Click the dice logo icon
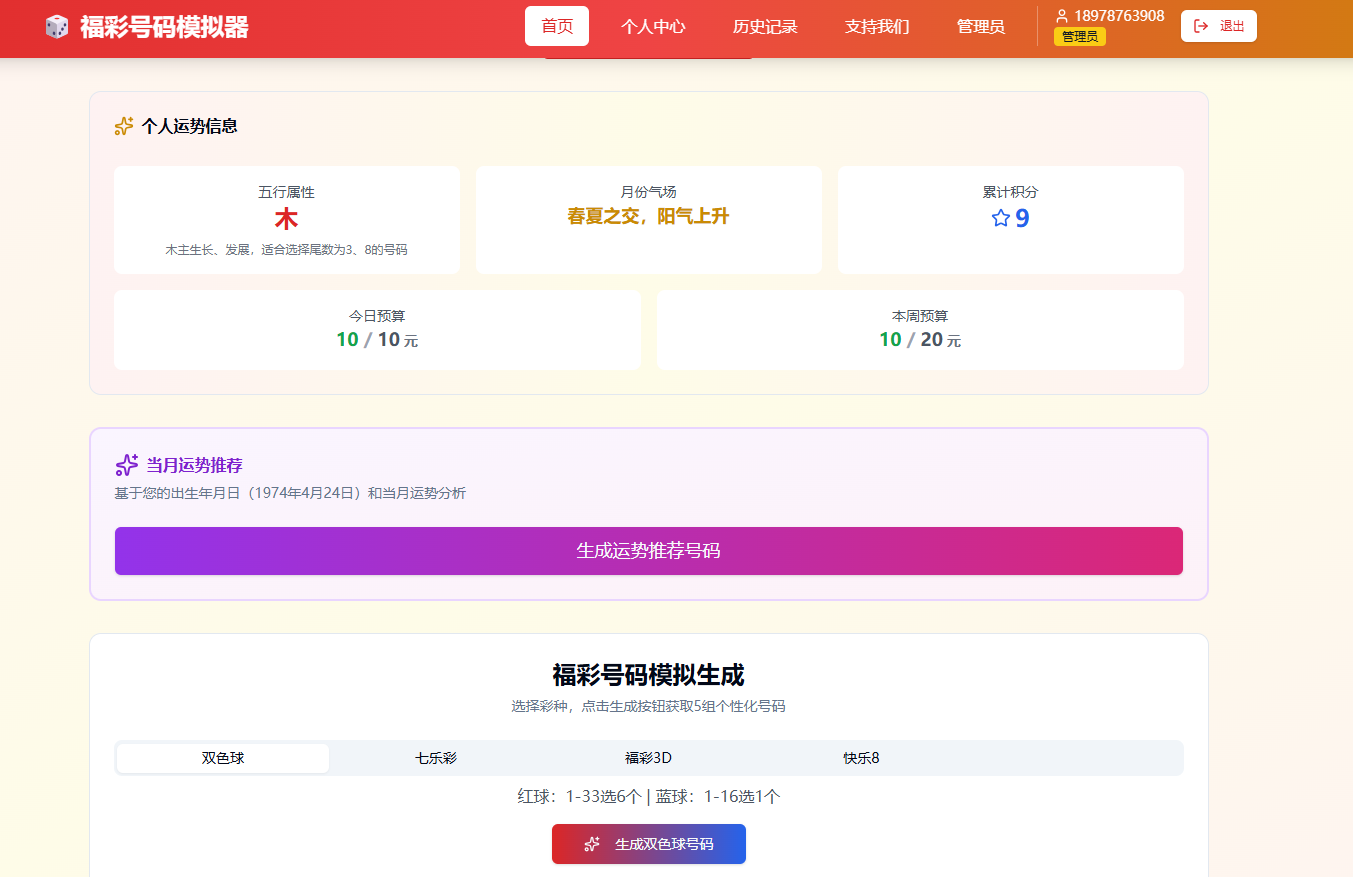The height and width of the screenshot is (877, 1353). [x=57, y=27]
